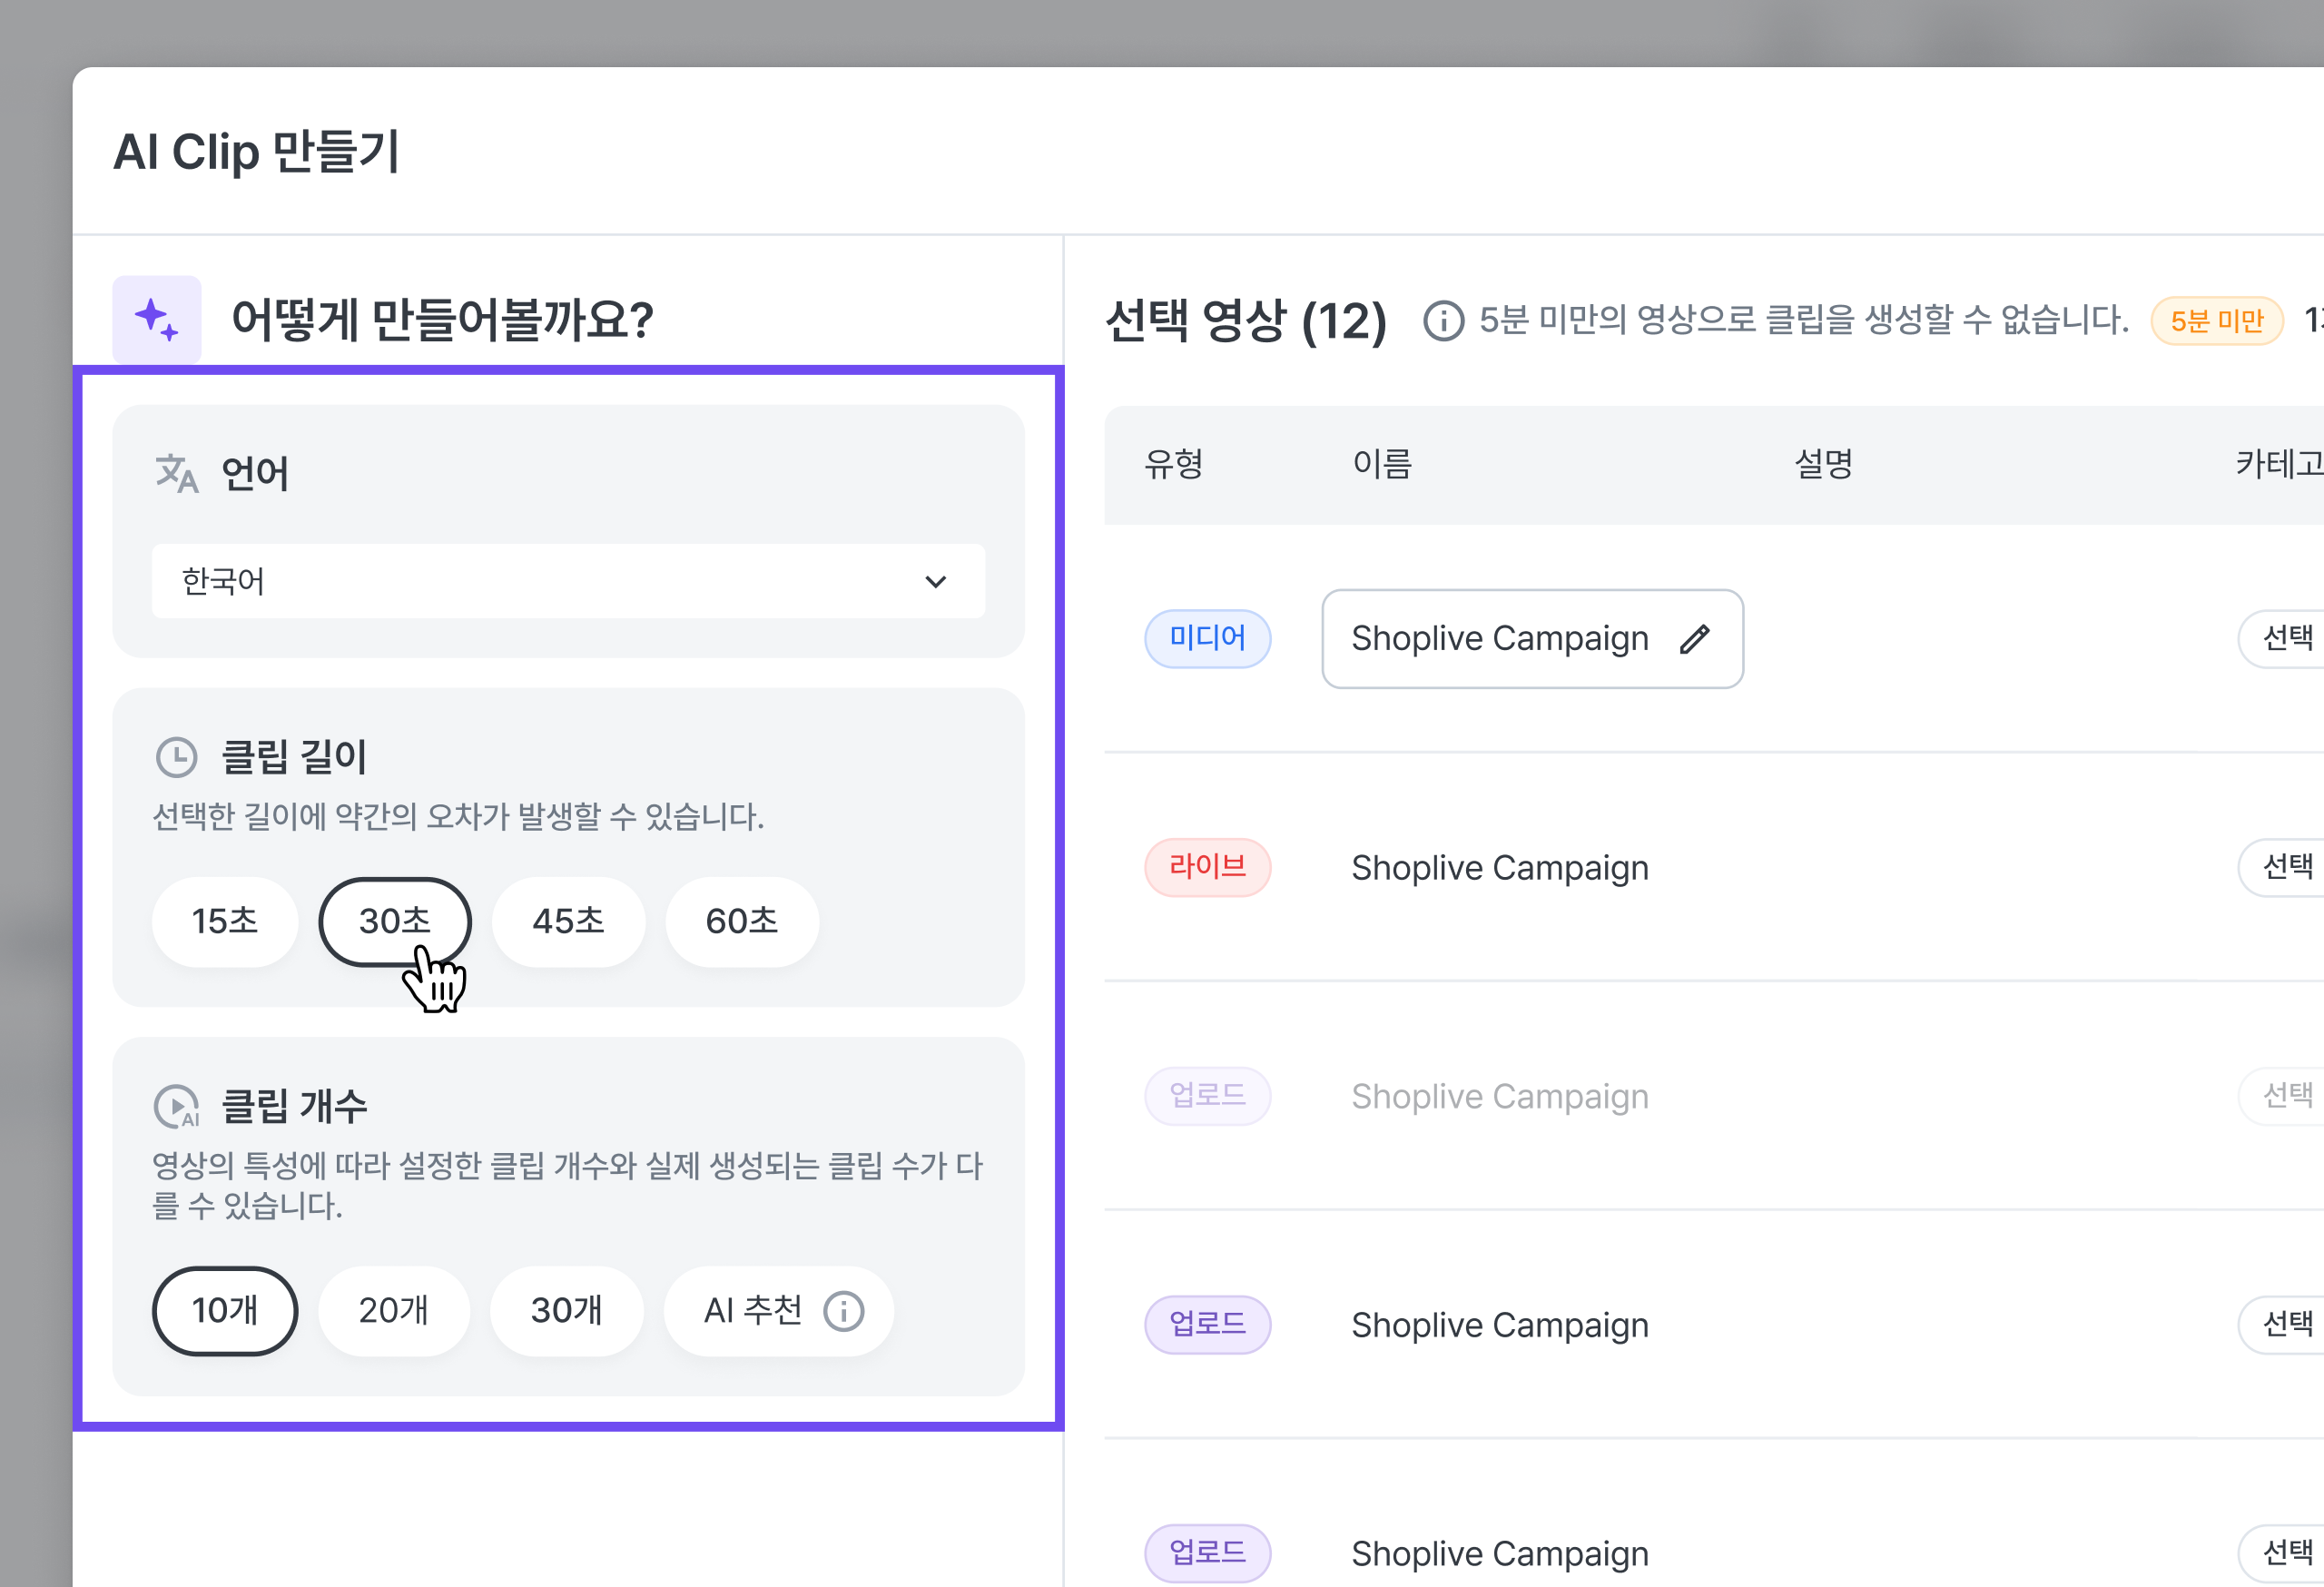Select the 20개 clip count
The height and width of the screenshot is (1587, 2324).
point(394,1311)
